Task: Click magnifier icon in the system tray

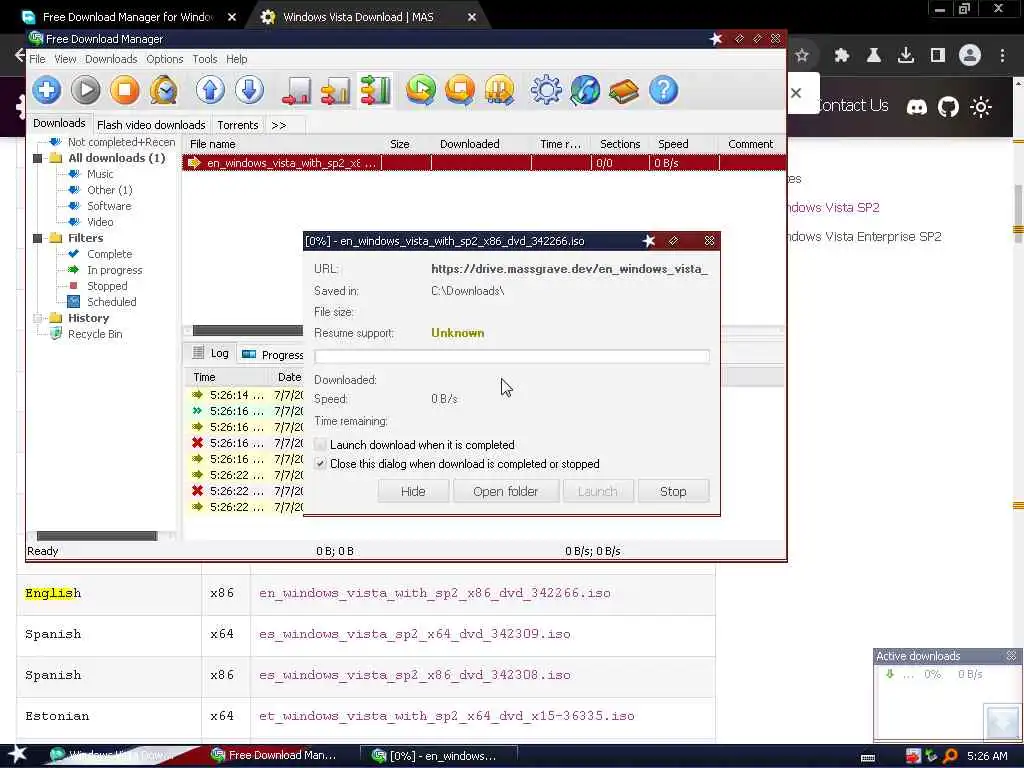Action: [950, 756]
